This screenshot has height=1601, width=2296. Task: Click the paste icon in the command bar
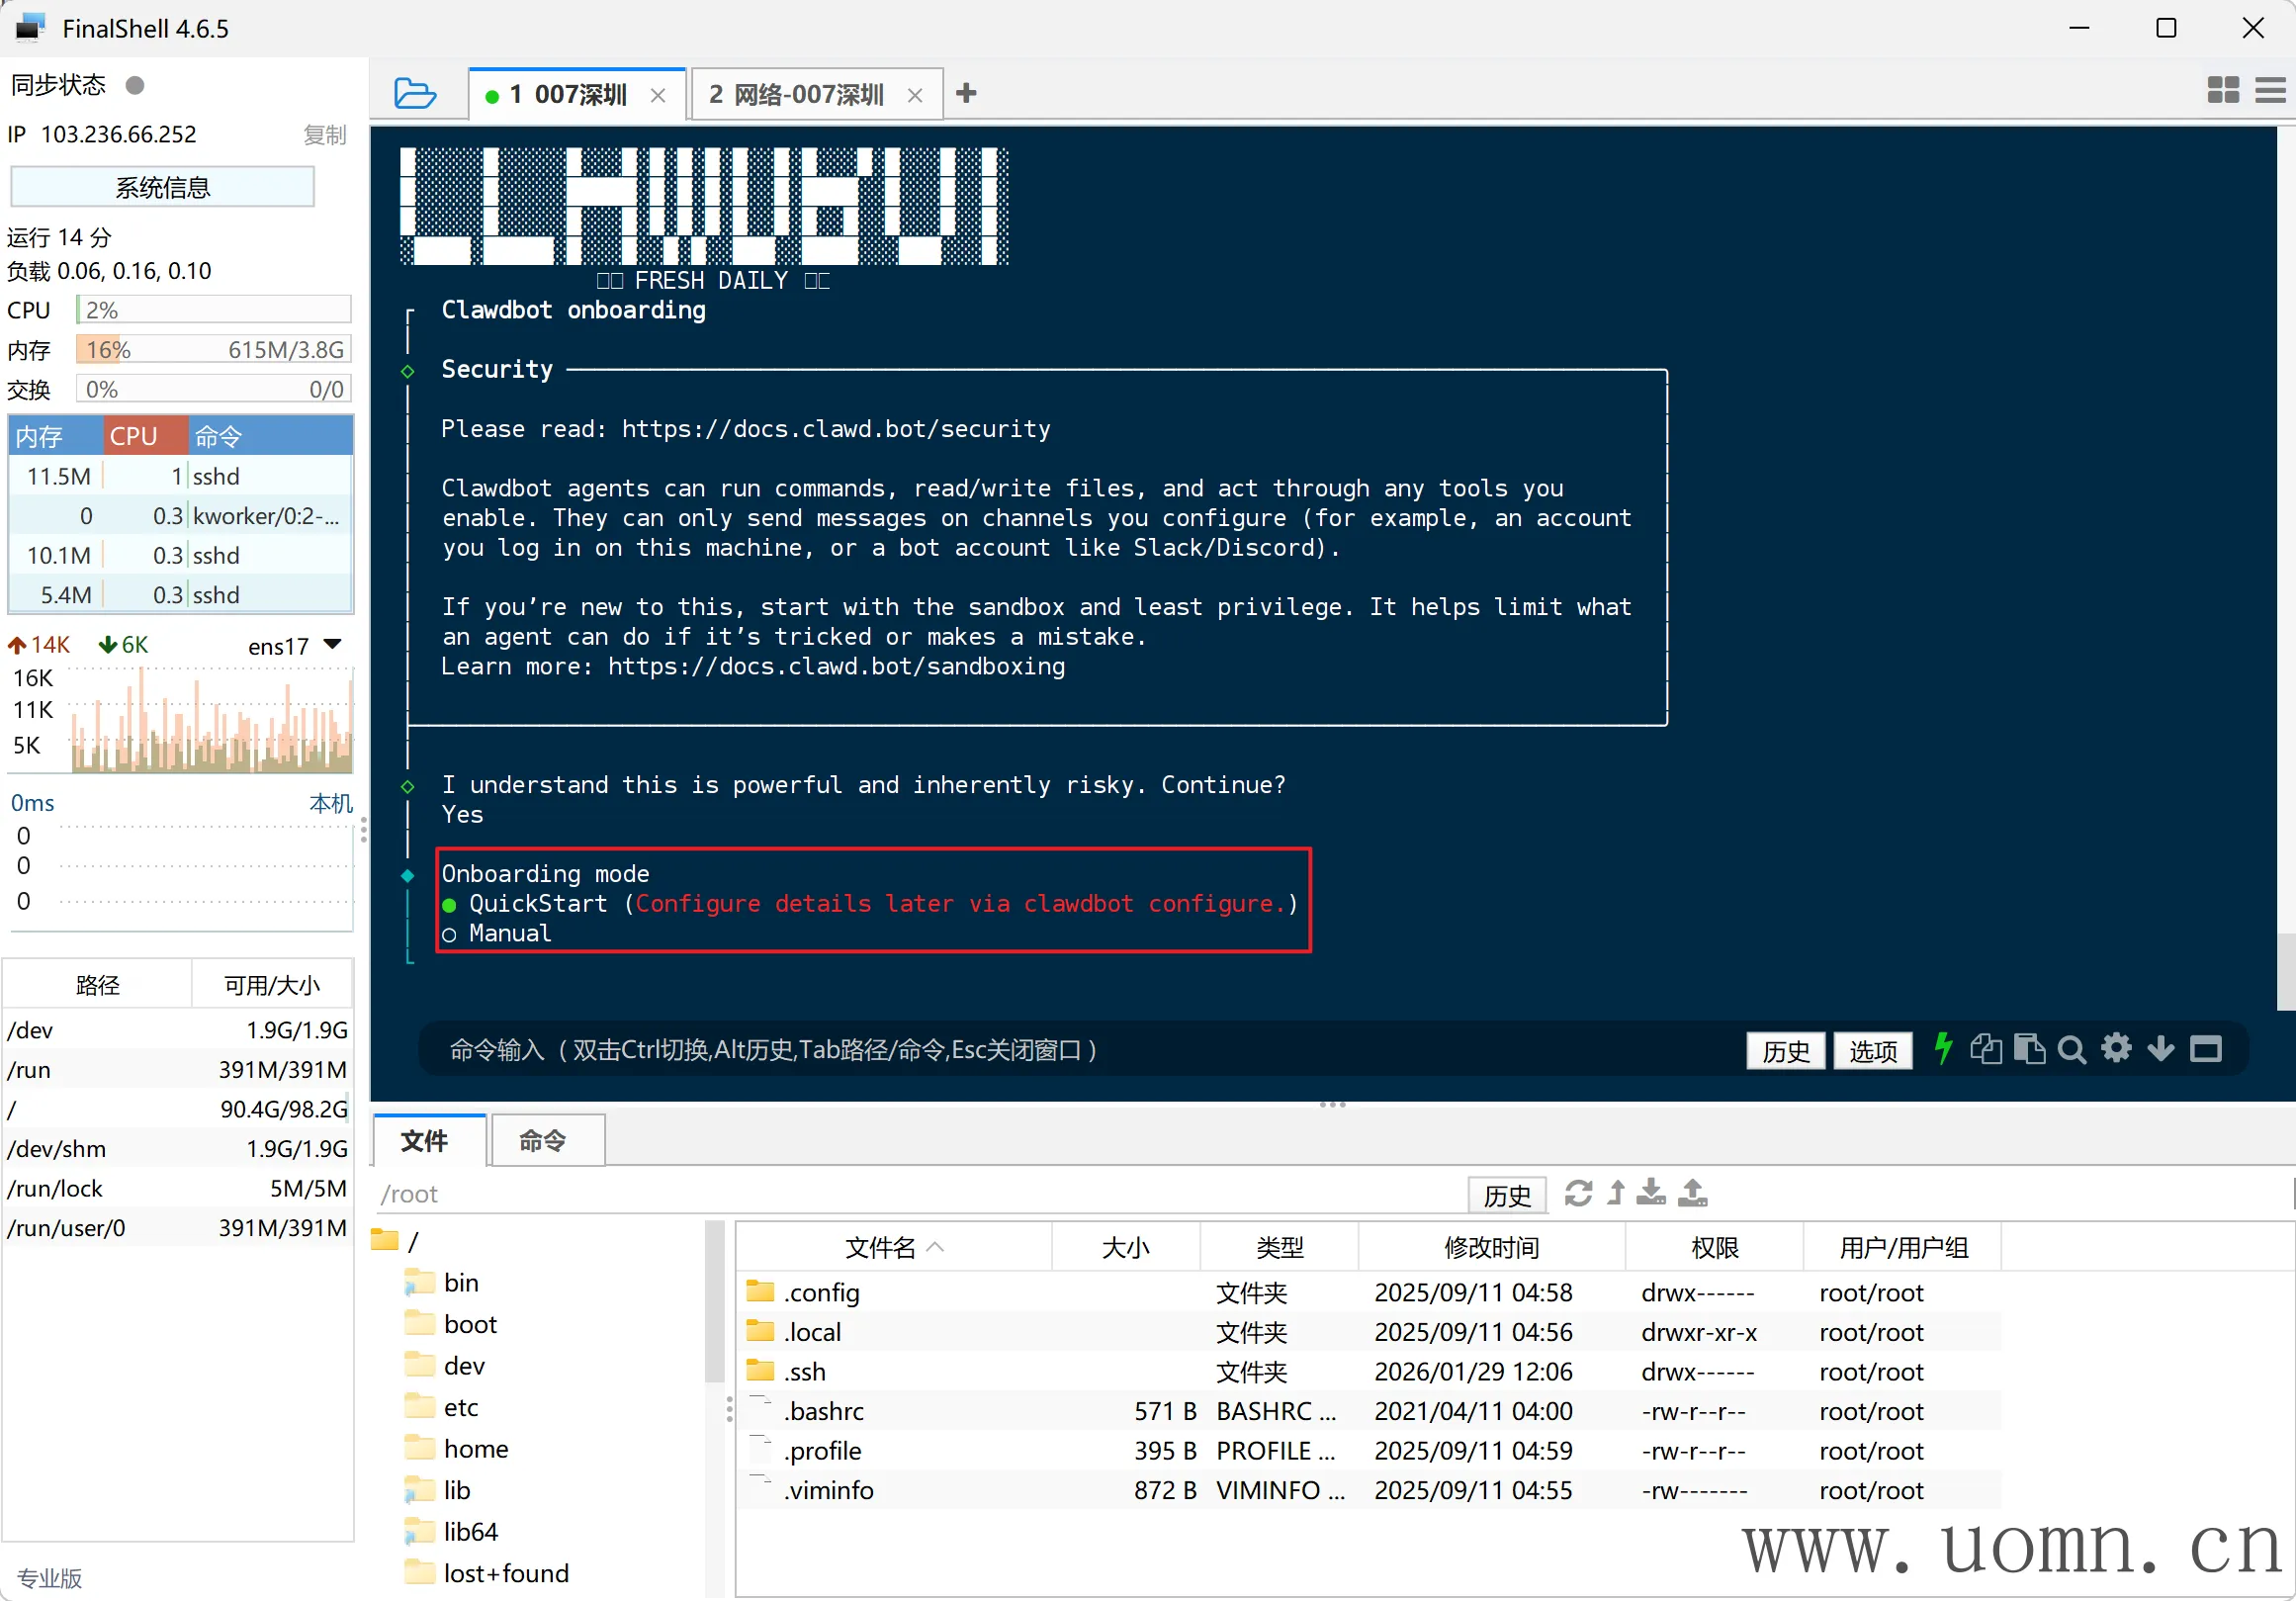(2029, 1049)
